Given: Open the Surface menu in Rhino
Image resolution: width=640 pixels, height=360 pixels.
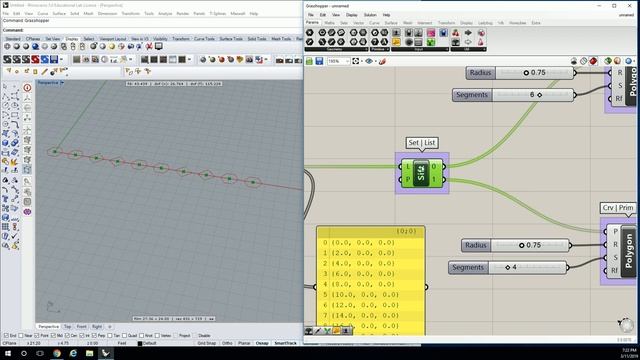Looking at the screenshot, I should [x=59, y=13].
